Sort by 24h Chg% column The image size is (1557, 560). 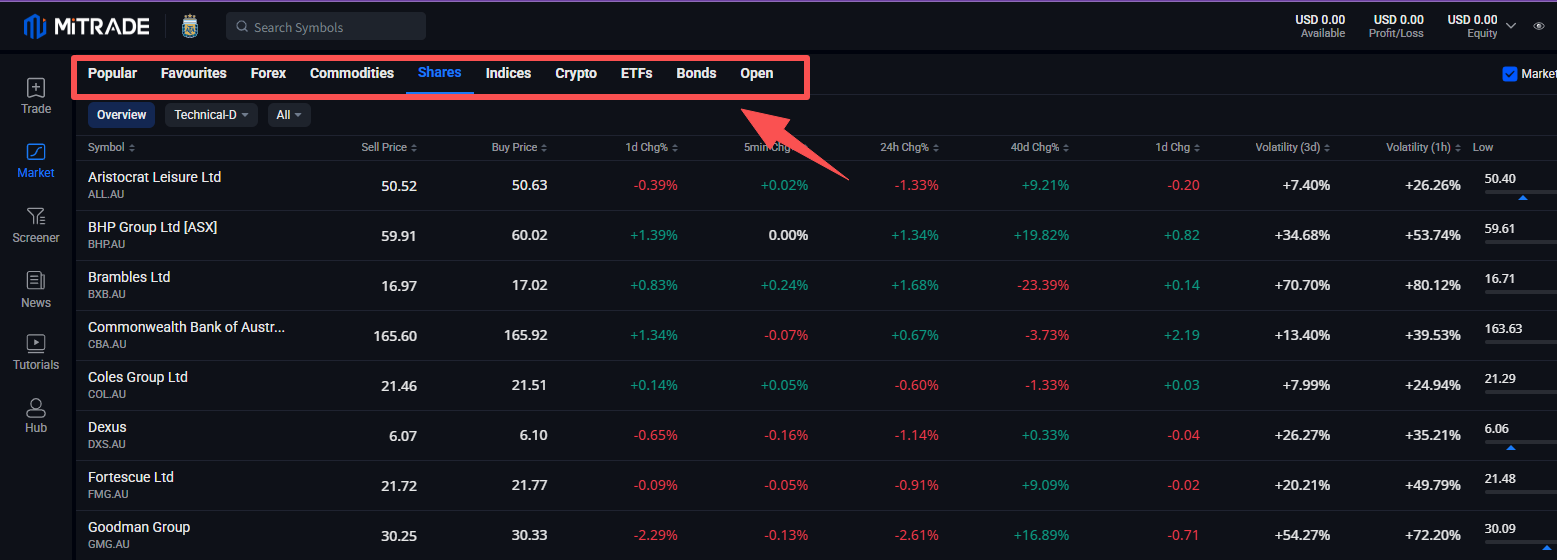point(909,147)
